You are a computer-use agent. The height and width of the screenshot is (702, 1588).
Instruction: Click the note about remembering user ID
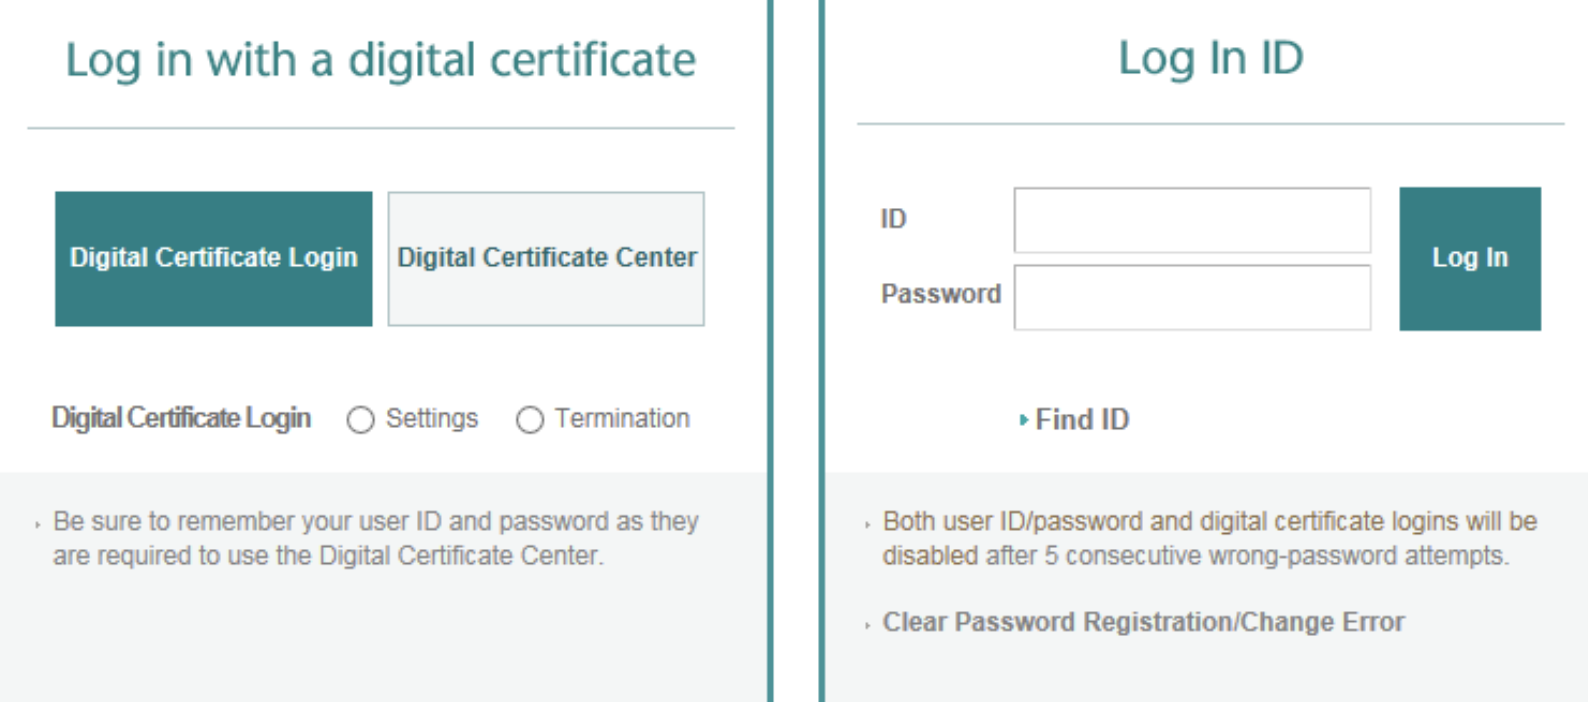376,538
